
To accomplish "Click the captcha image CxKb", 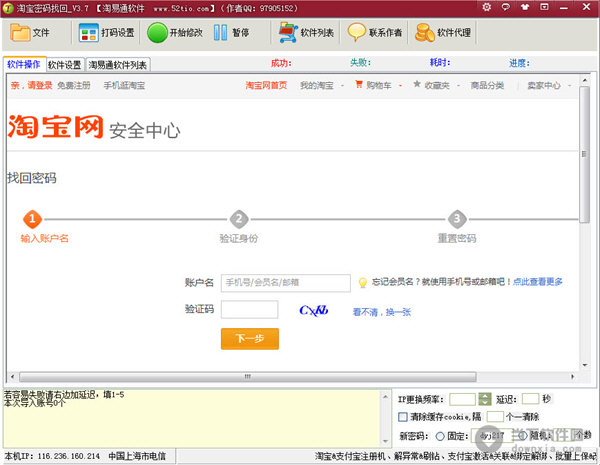I will point(314,310).
